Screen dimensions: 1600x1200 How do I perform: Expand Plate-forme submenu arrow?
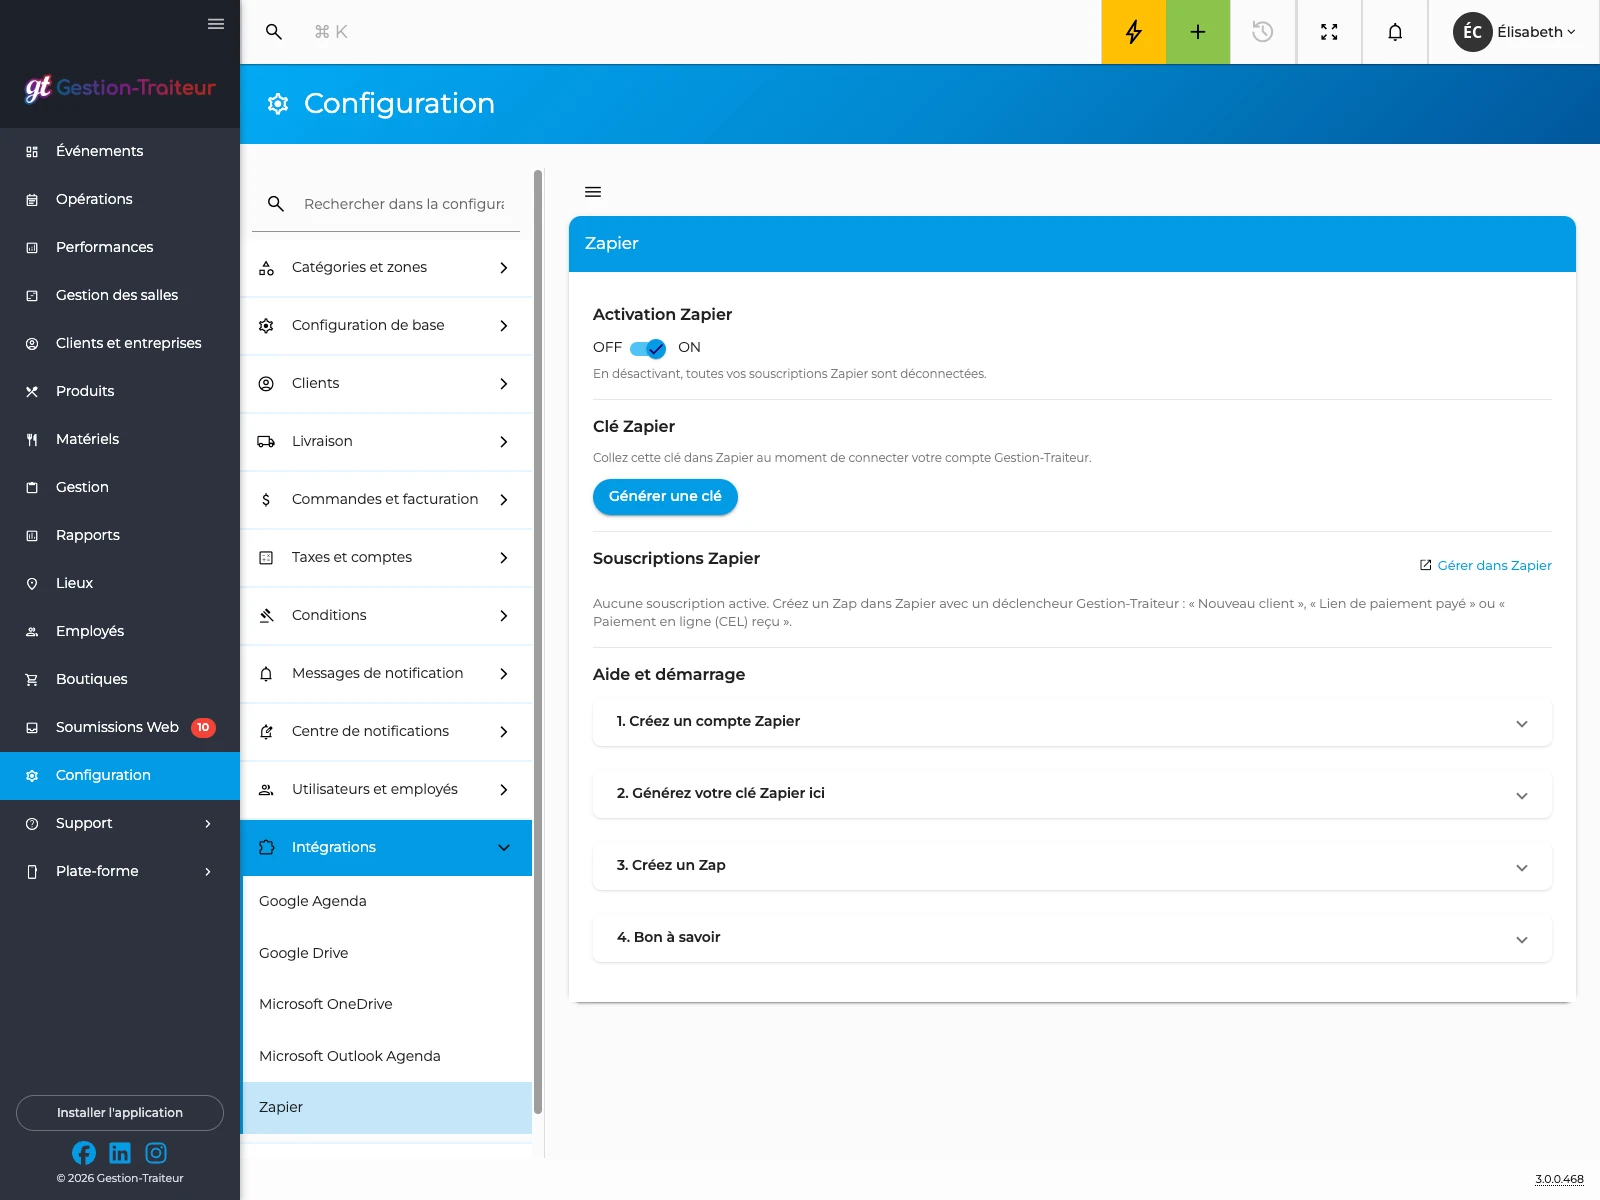pyautogui.click(x=208, y=871)
